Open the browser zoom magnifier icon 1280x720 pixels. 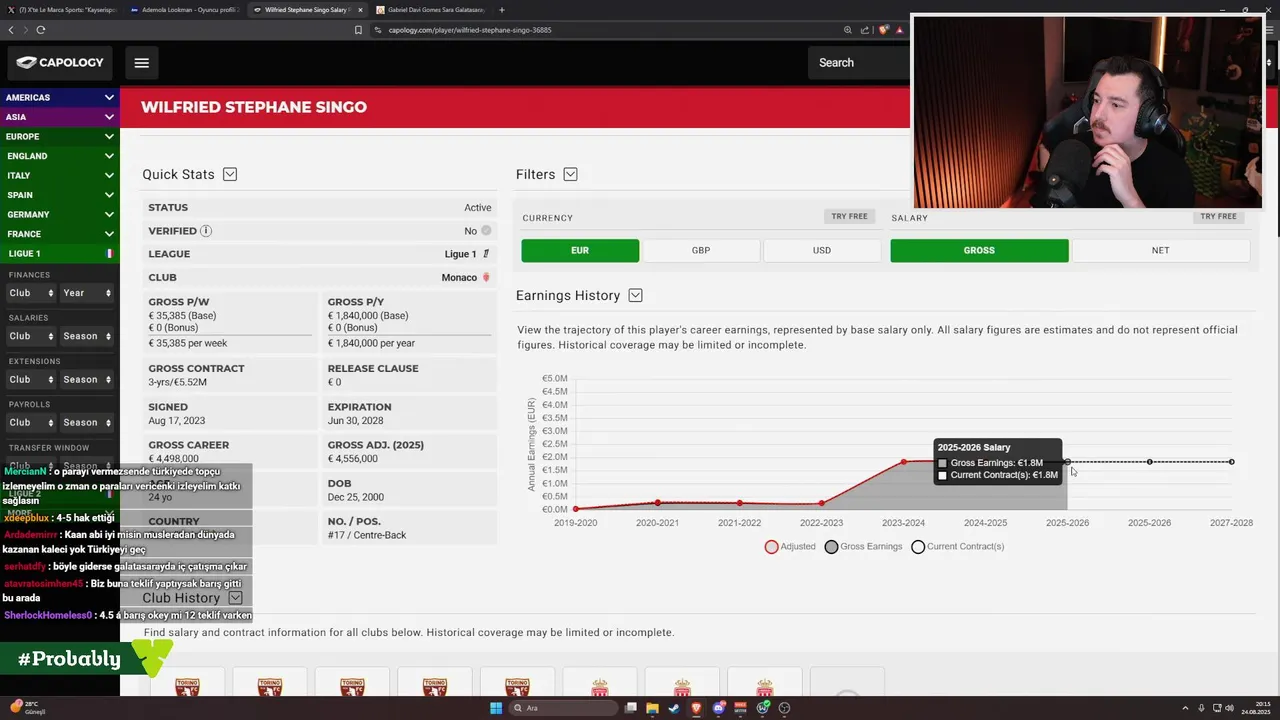click(x=848, y=30)
